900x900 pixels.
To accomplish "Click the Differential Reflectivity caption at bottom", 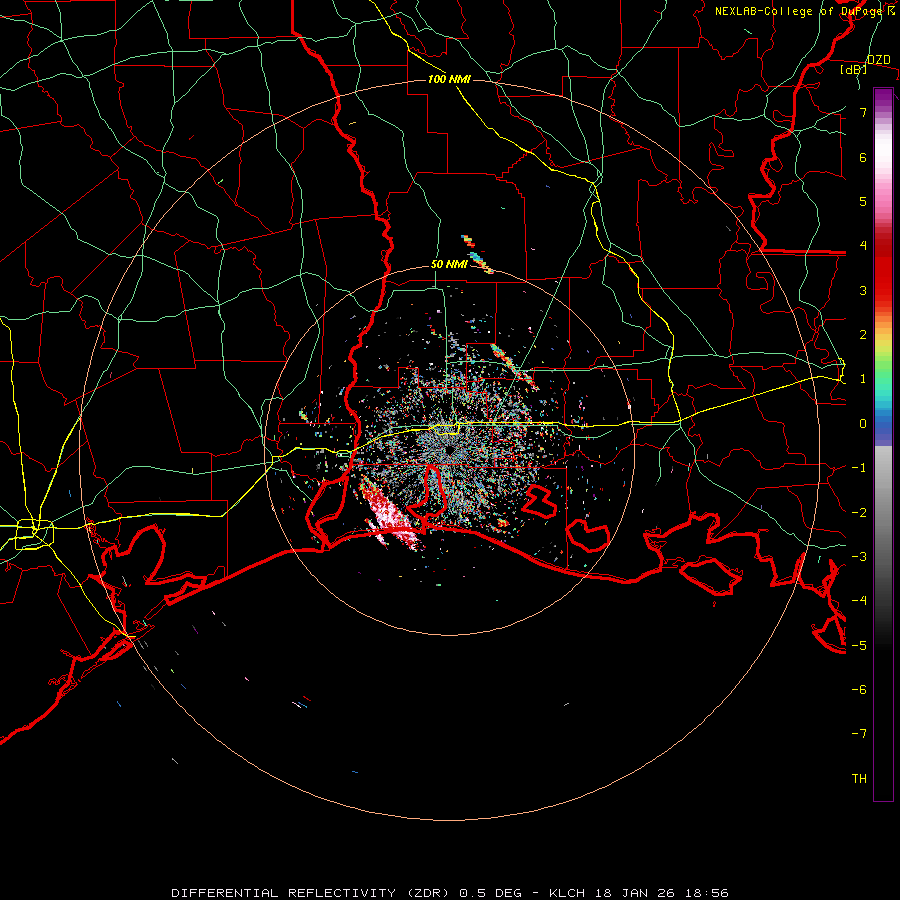I will (450, 893).
